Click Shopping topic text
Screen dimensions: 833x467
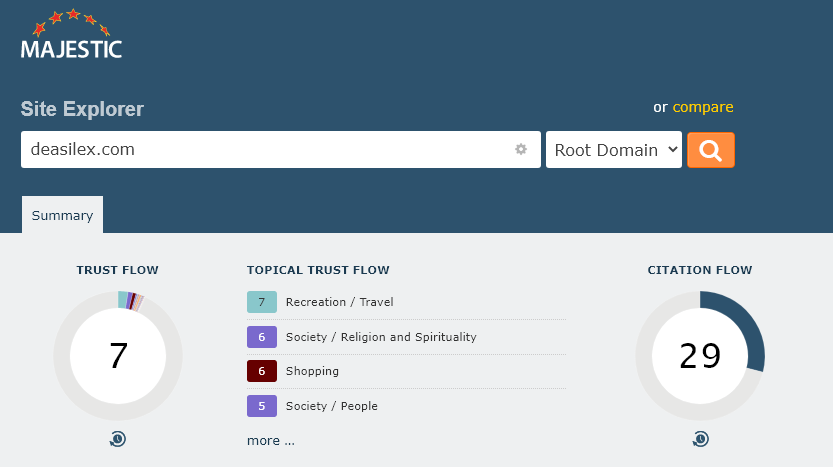click(312, 371)
